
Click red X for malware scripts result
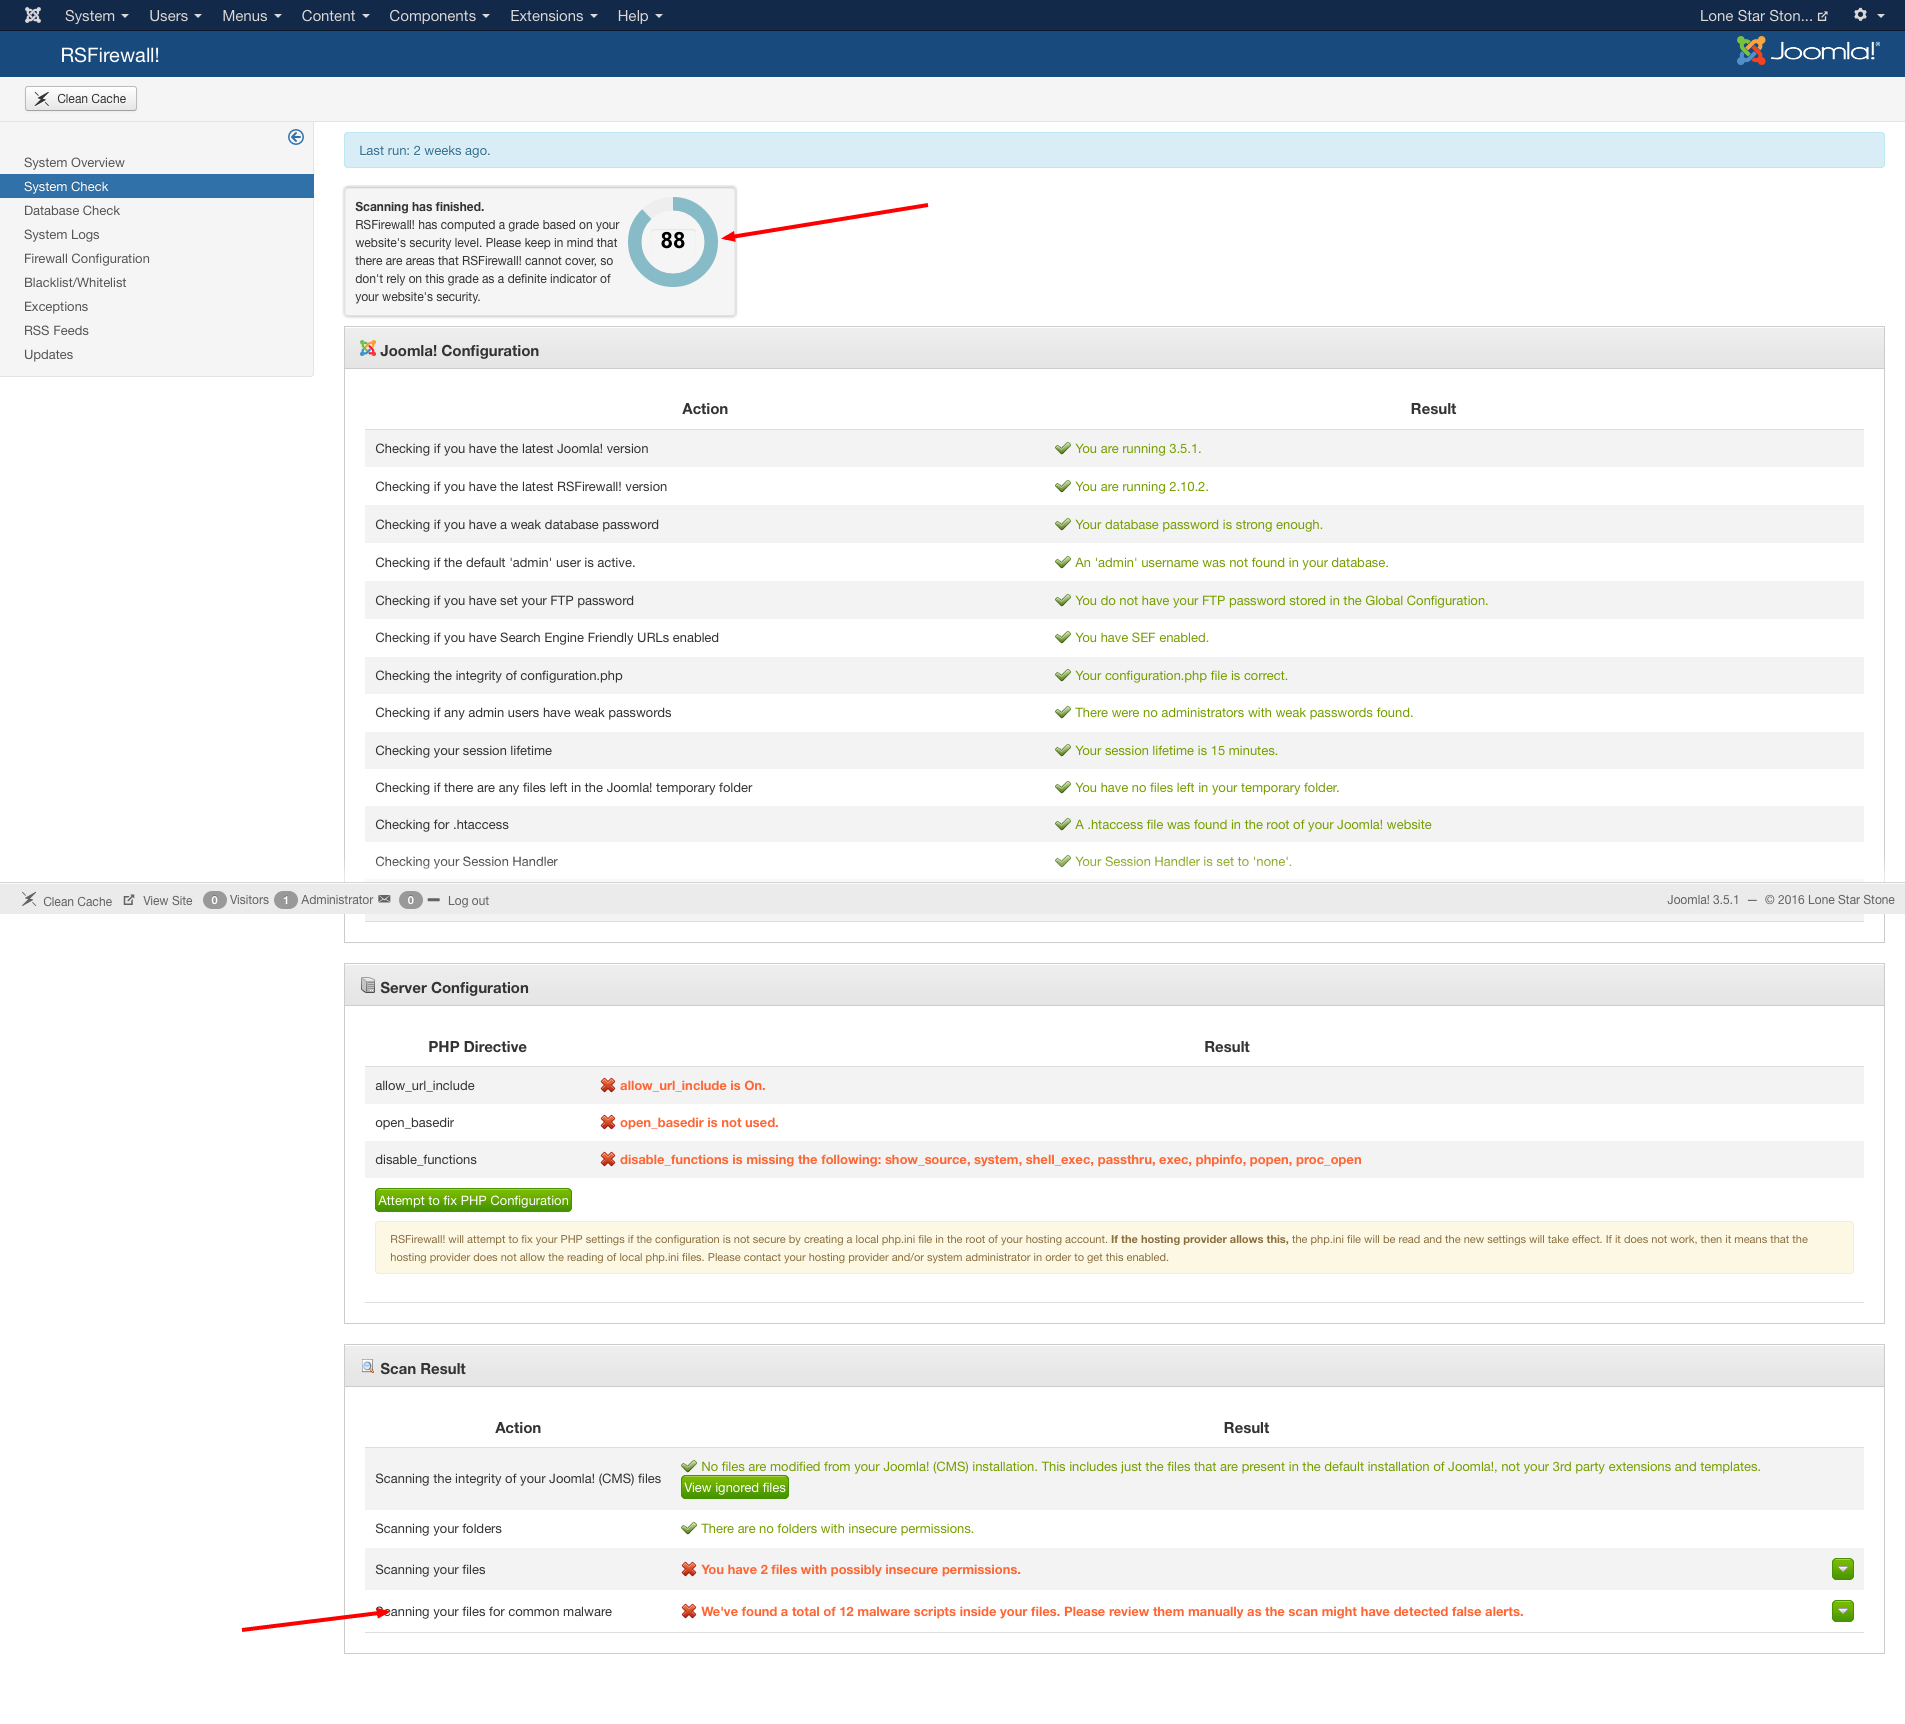(x=689, y=1611)
